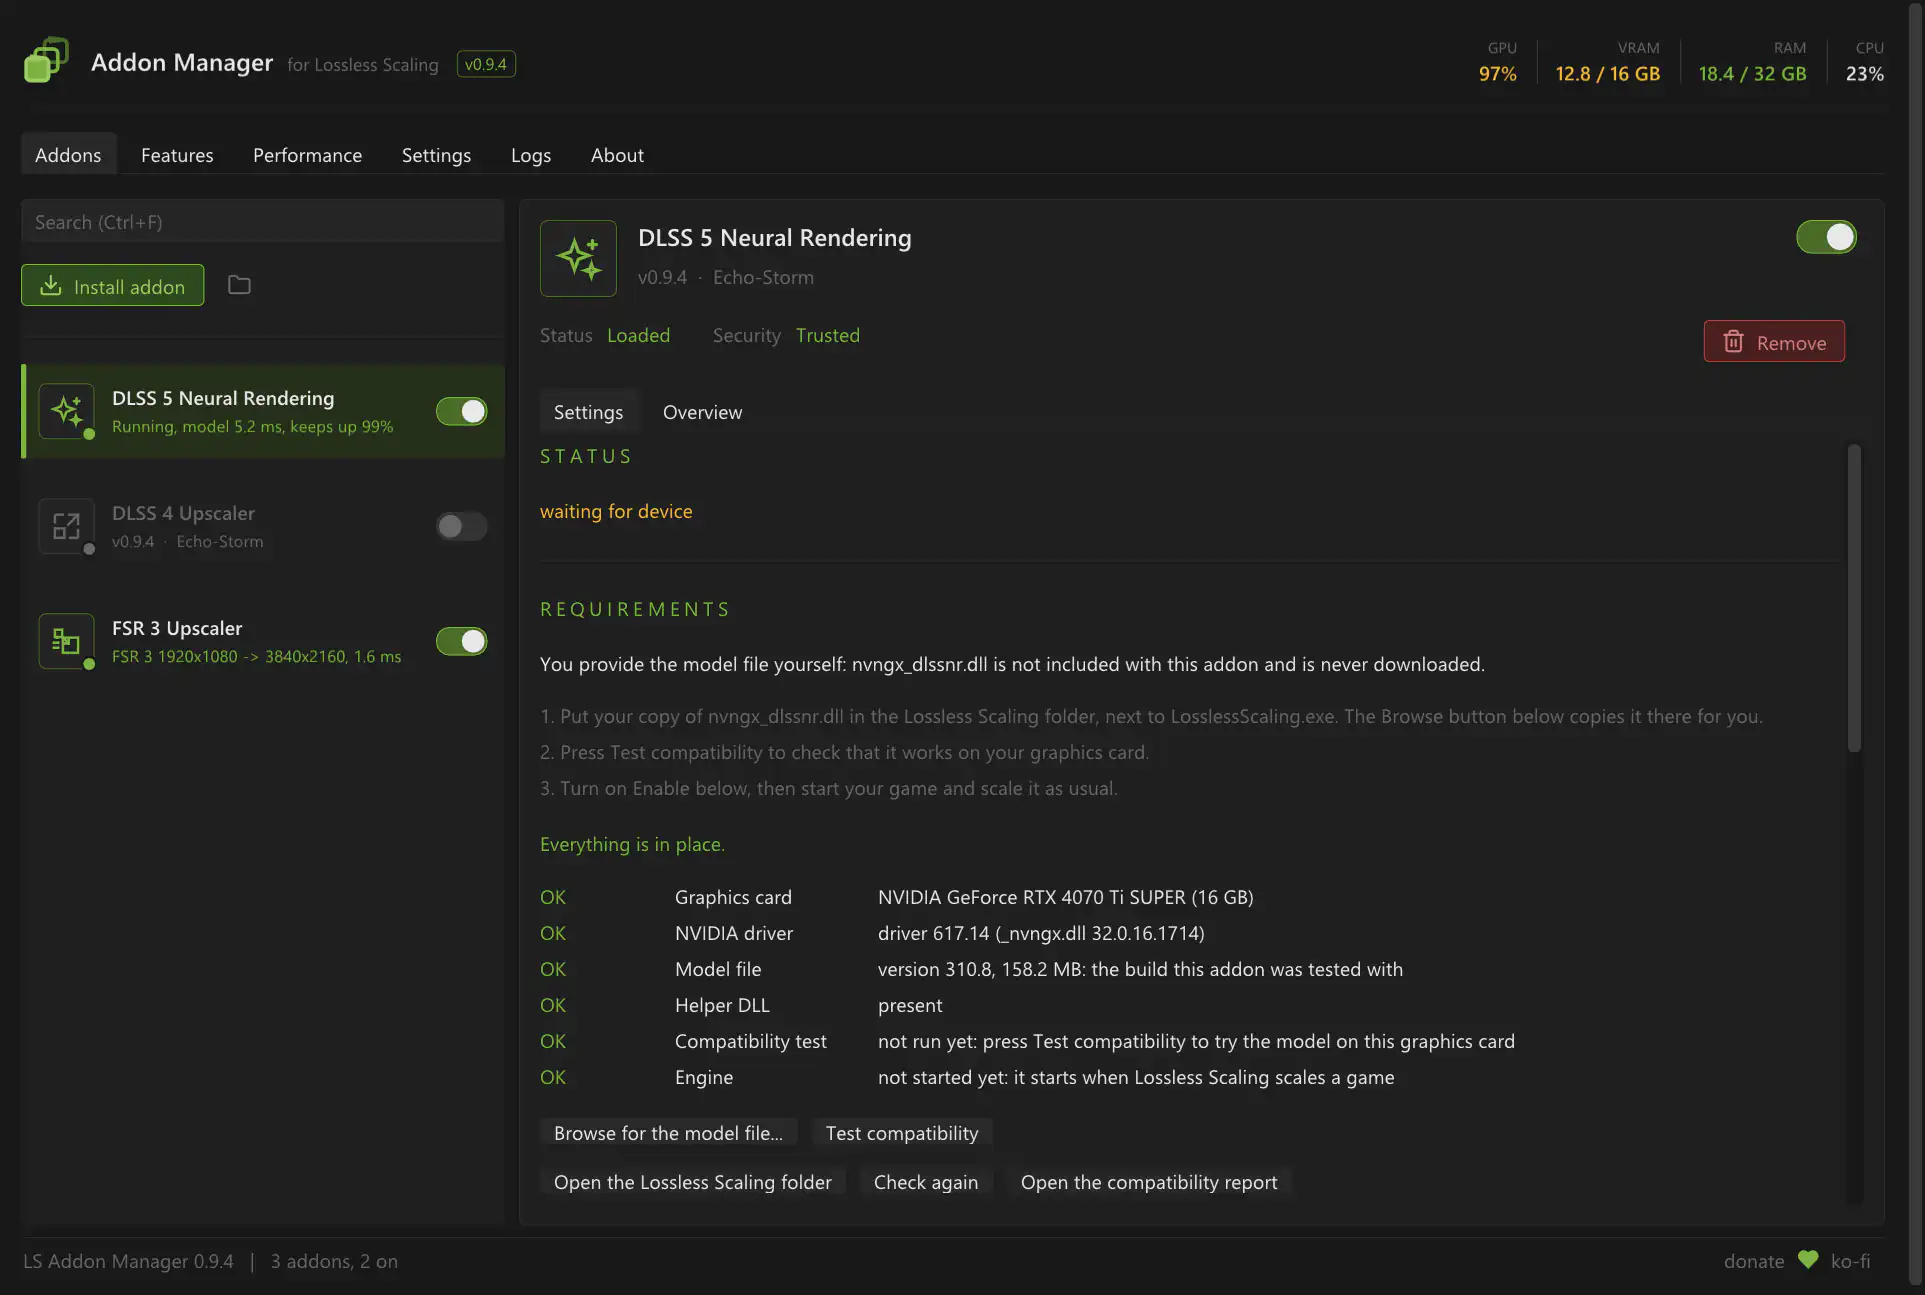This screenshot has height=1295, width=1925.
Task: Switch to the Addons tab
Action: 68,155
